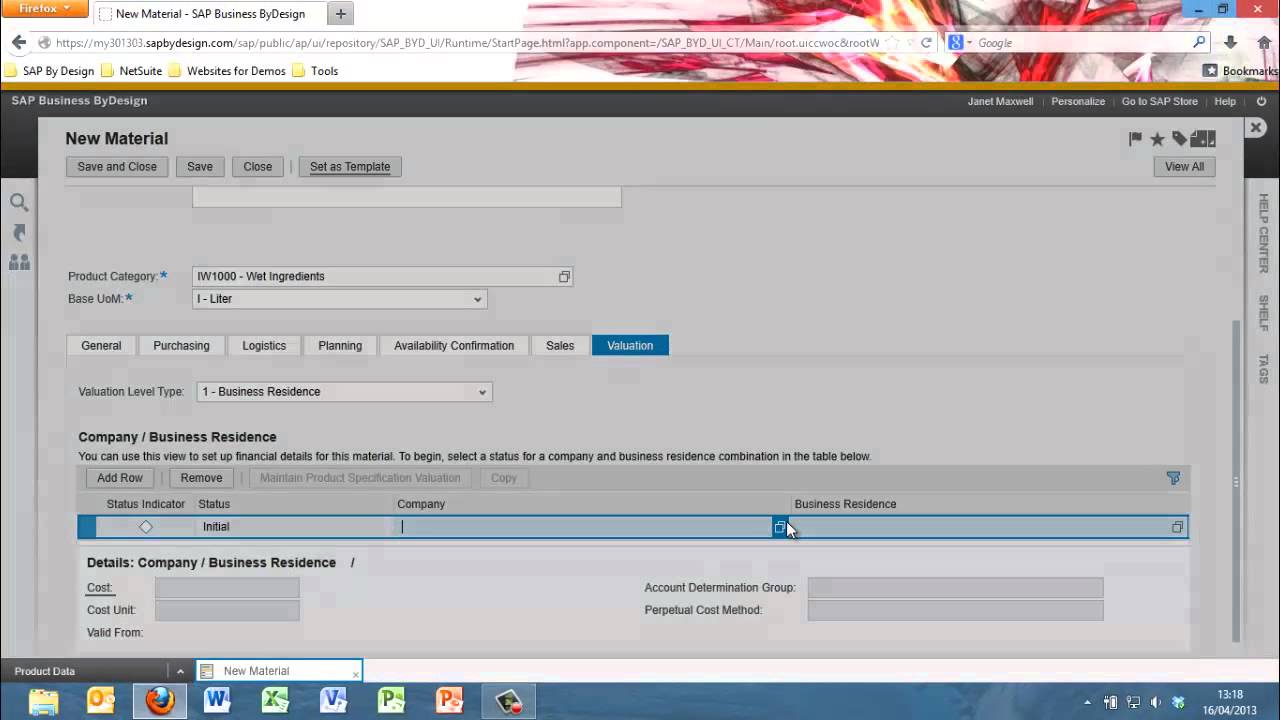Click Add Row in the valuation table
Image resolution: width=1280 pixels, height=720 pixels.
tap(120, 478)
